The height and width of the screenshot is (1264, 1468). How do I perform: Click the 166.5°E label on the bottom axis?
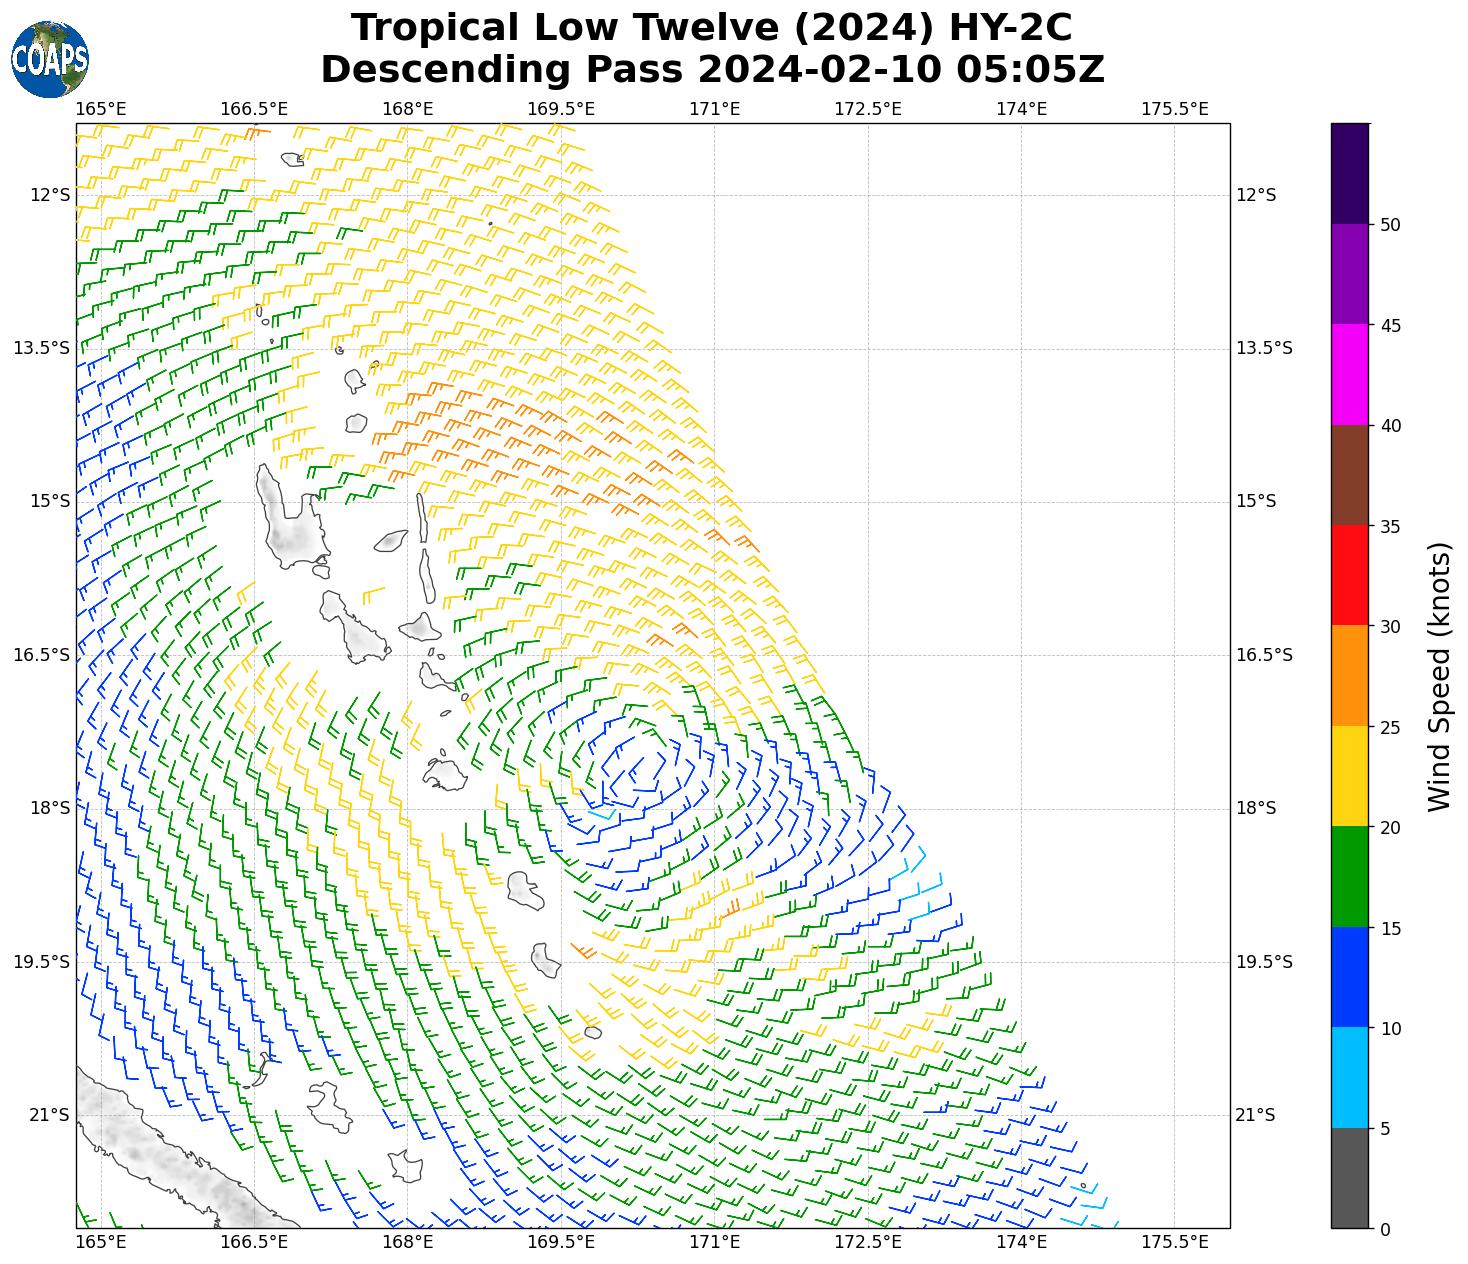254,1242
